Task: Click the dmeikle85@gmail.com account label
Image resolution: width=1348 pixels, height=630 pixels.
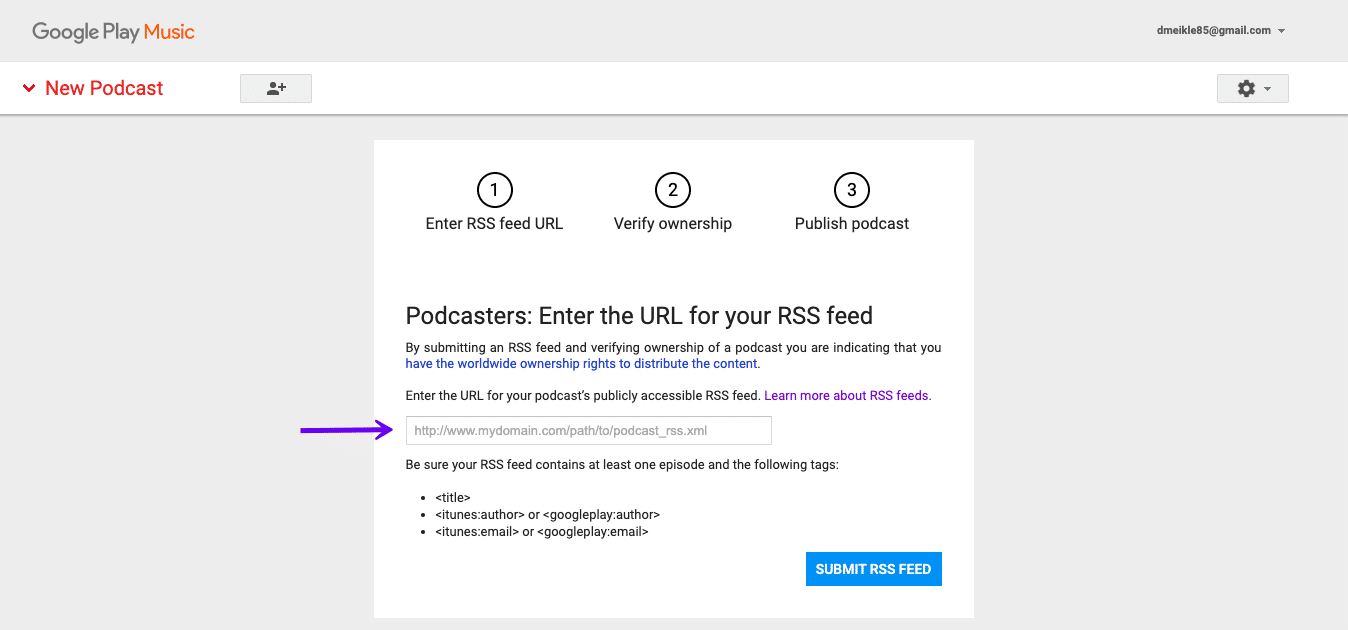Action: (x=1213, y=30)
